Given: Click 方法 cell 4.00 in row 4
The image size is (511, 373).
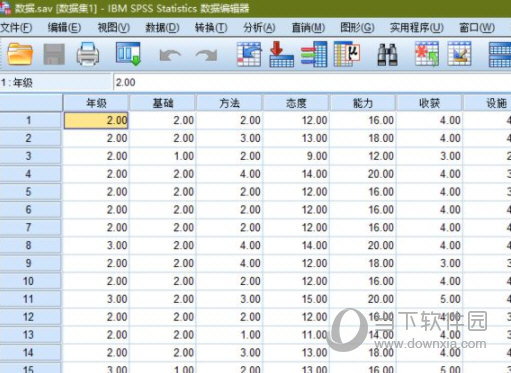Looking at the screenshot, I should [x=229, y=174].
